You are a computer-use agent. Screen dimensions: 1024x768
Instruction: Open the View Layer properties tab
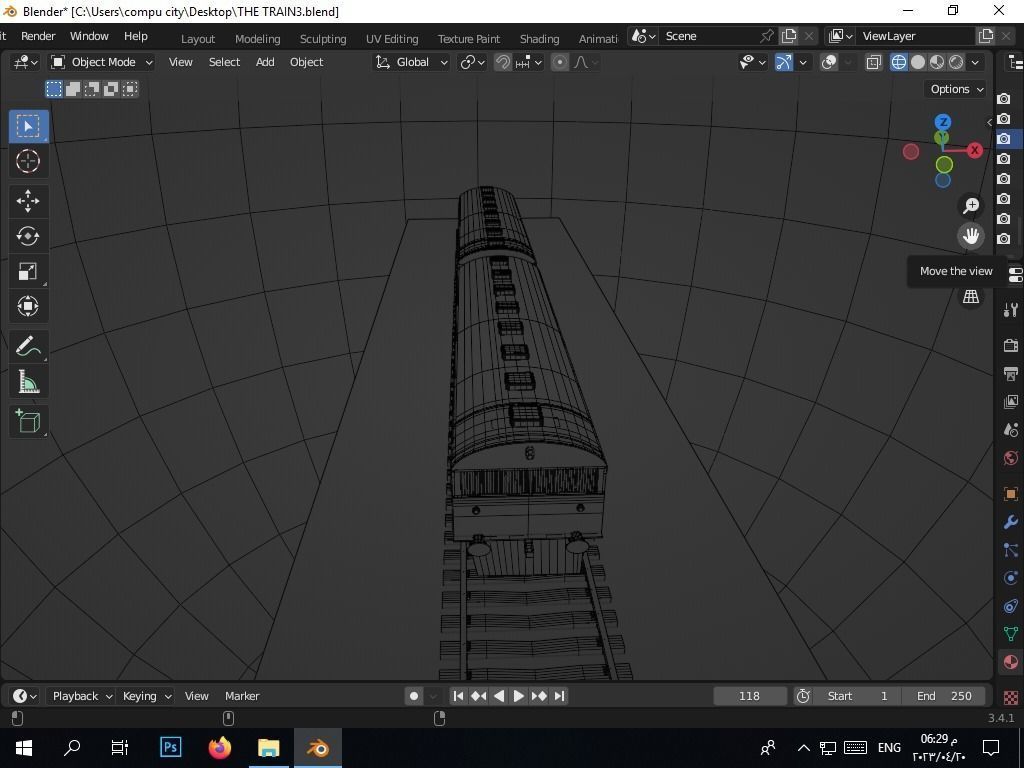tap(1010, 402)
